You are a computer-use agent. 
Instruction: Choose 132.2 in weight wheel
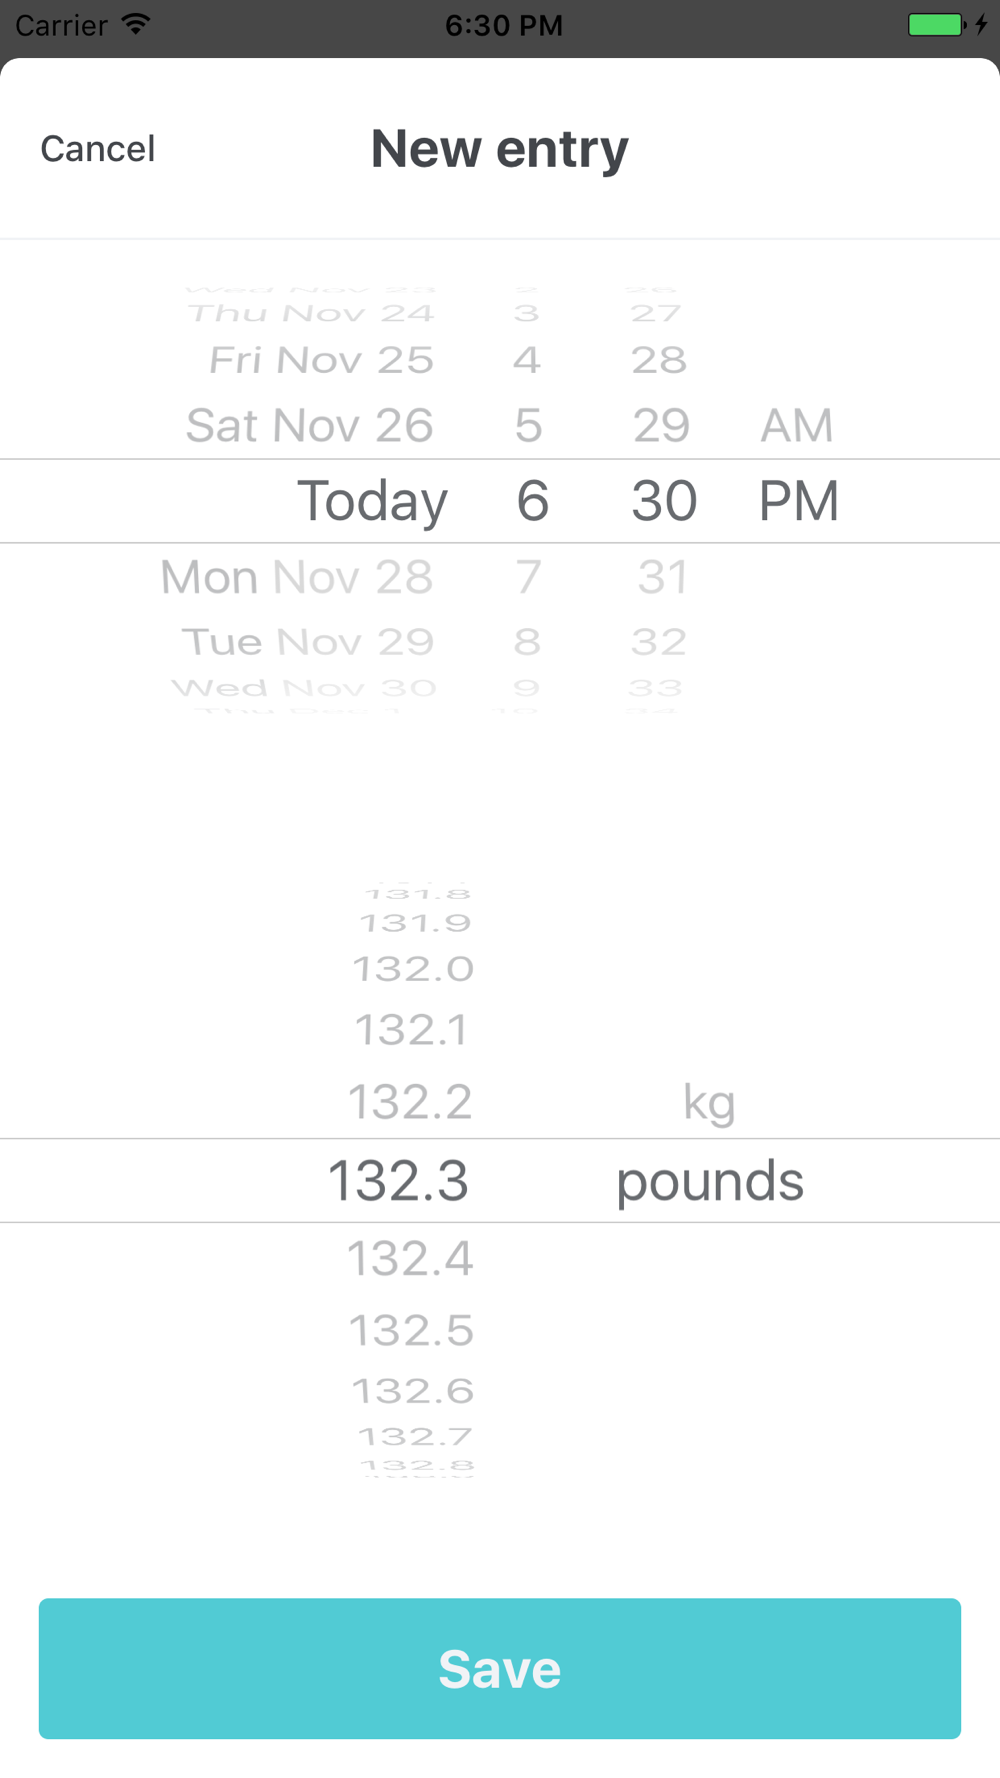pos(410,1102)
